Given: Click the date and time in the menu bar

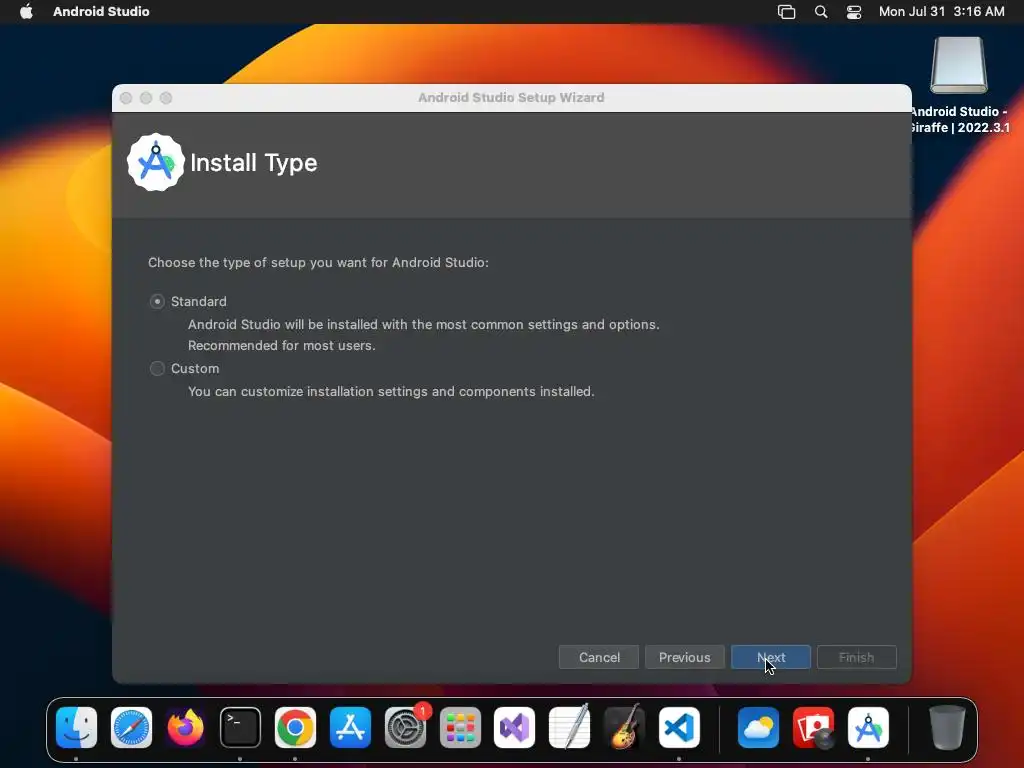Looking at the screenshot, I should [x=941, y=11].
